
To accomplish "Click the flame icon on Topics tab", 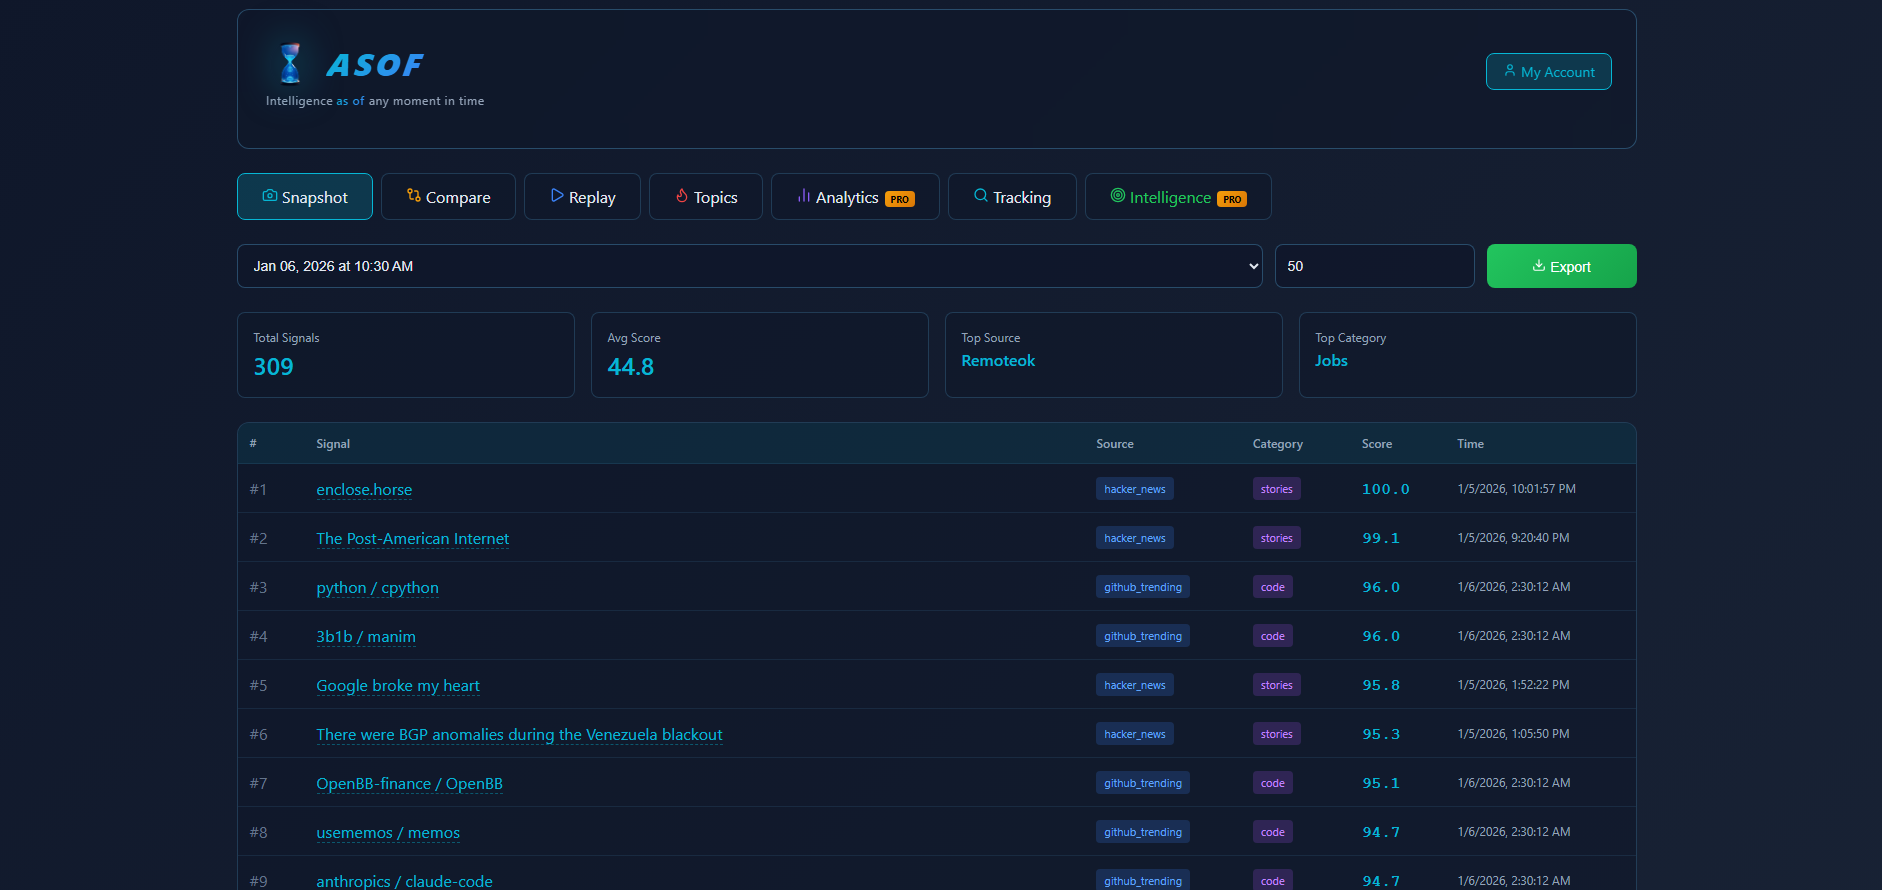I will pyautogui.click(x=682, y=196).
